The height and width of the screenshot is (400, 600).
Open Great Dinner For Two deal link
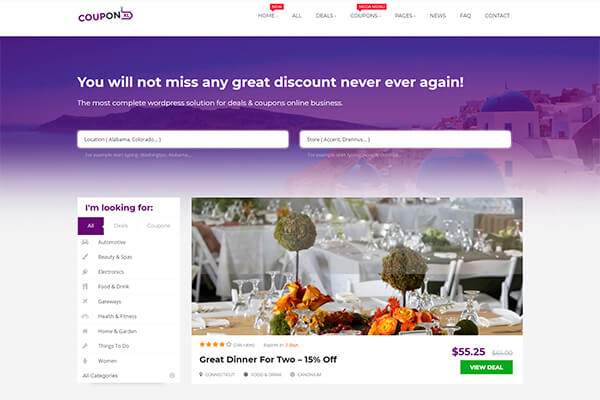click(x=268, y=359)
